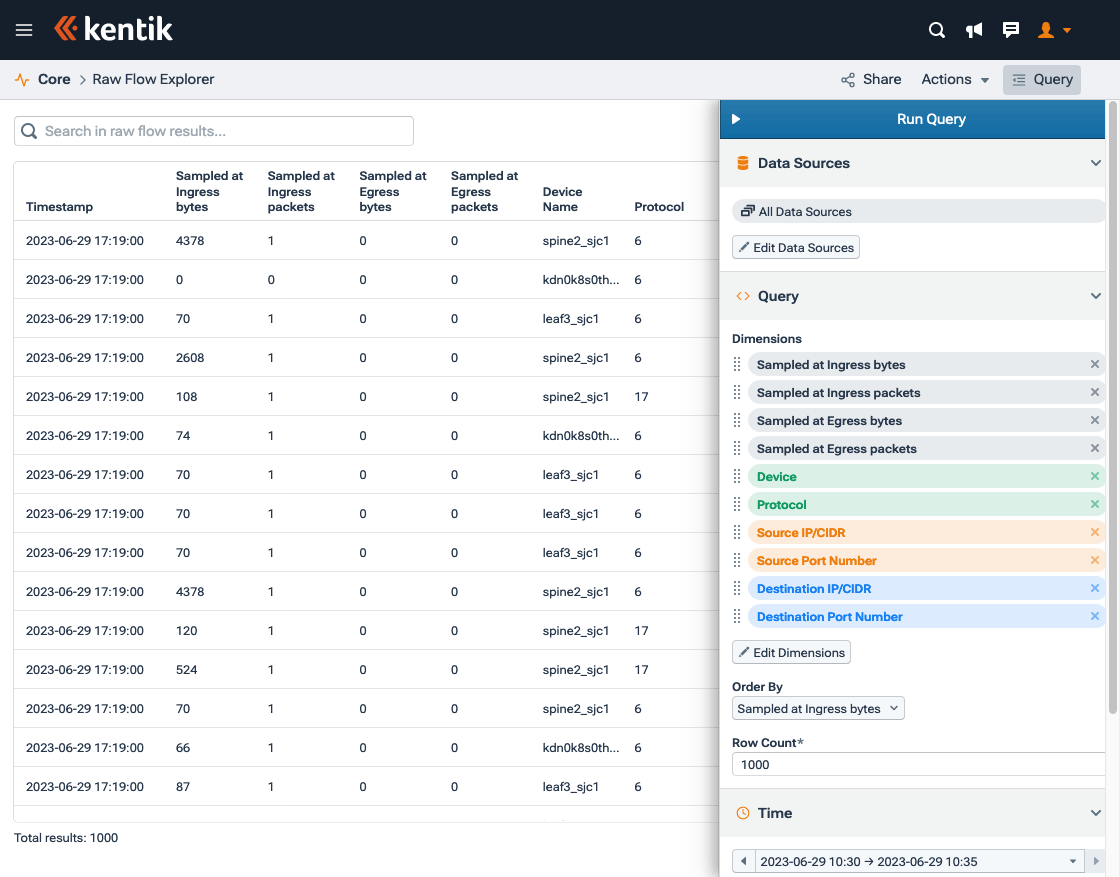Click the Query code brackets icon
Image resolution: width=1120 pixels, height=877 pixels.
[741, 296]
